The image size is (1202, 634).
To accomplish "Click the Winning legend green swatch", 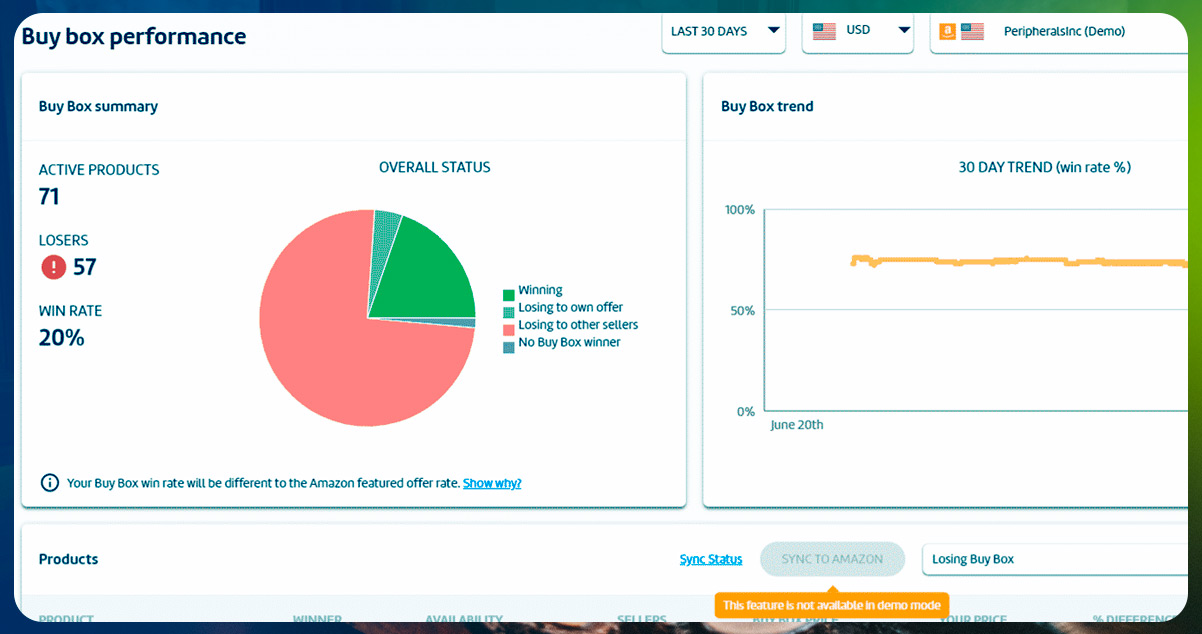I will click(x=509, y=295).
